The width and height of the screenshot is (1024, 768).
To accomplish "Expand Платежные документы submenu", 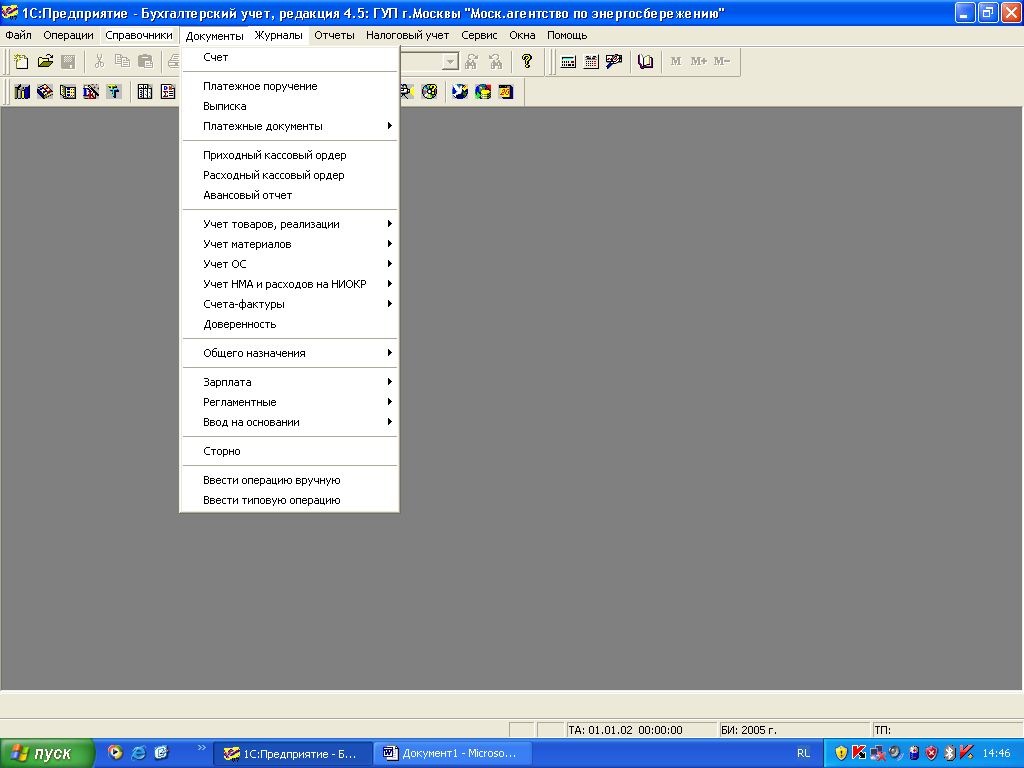I will (x=289, y=126).
